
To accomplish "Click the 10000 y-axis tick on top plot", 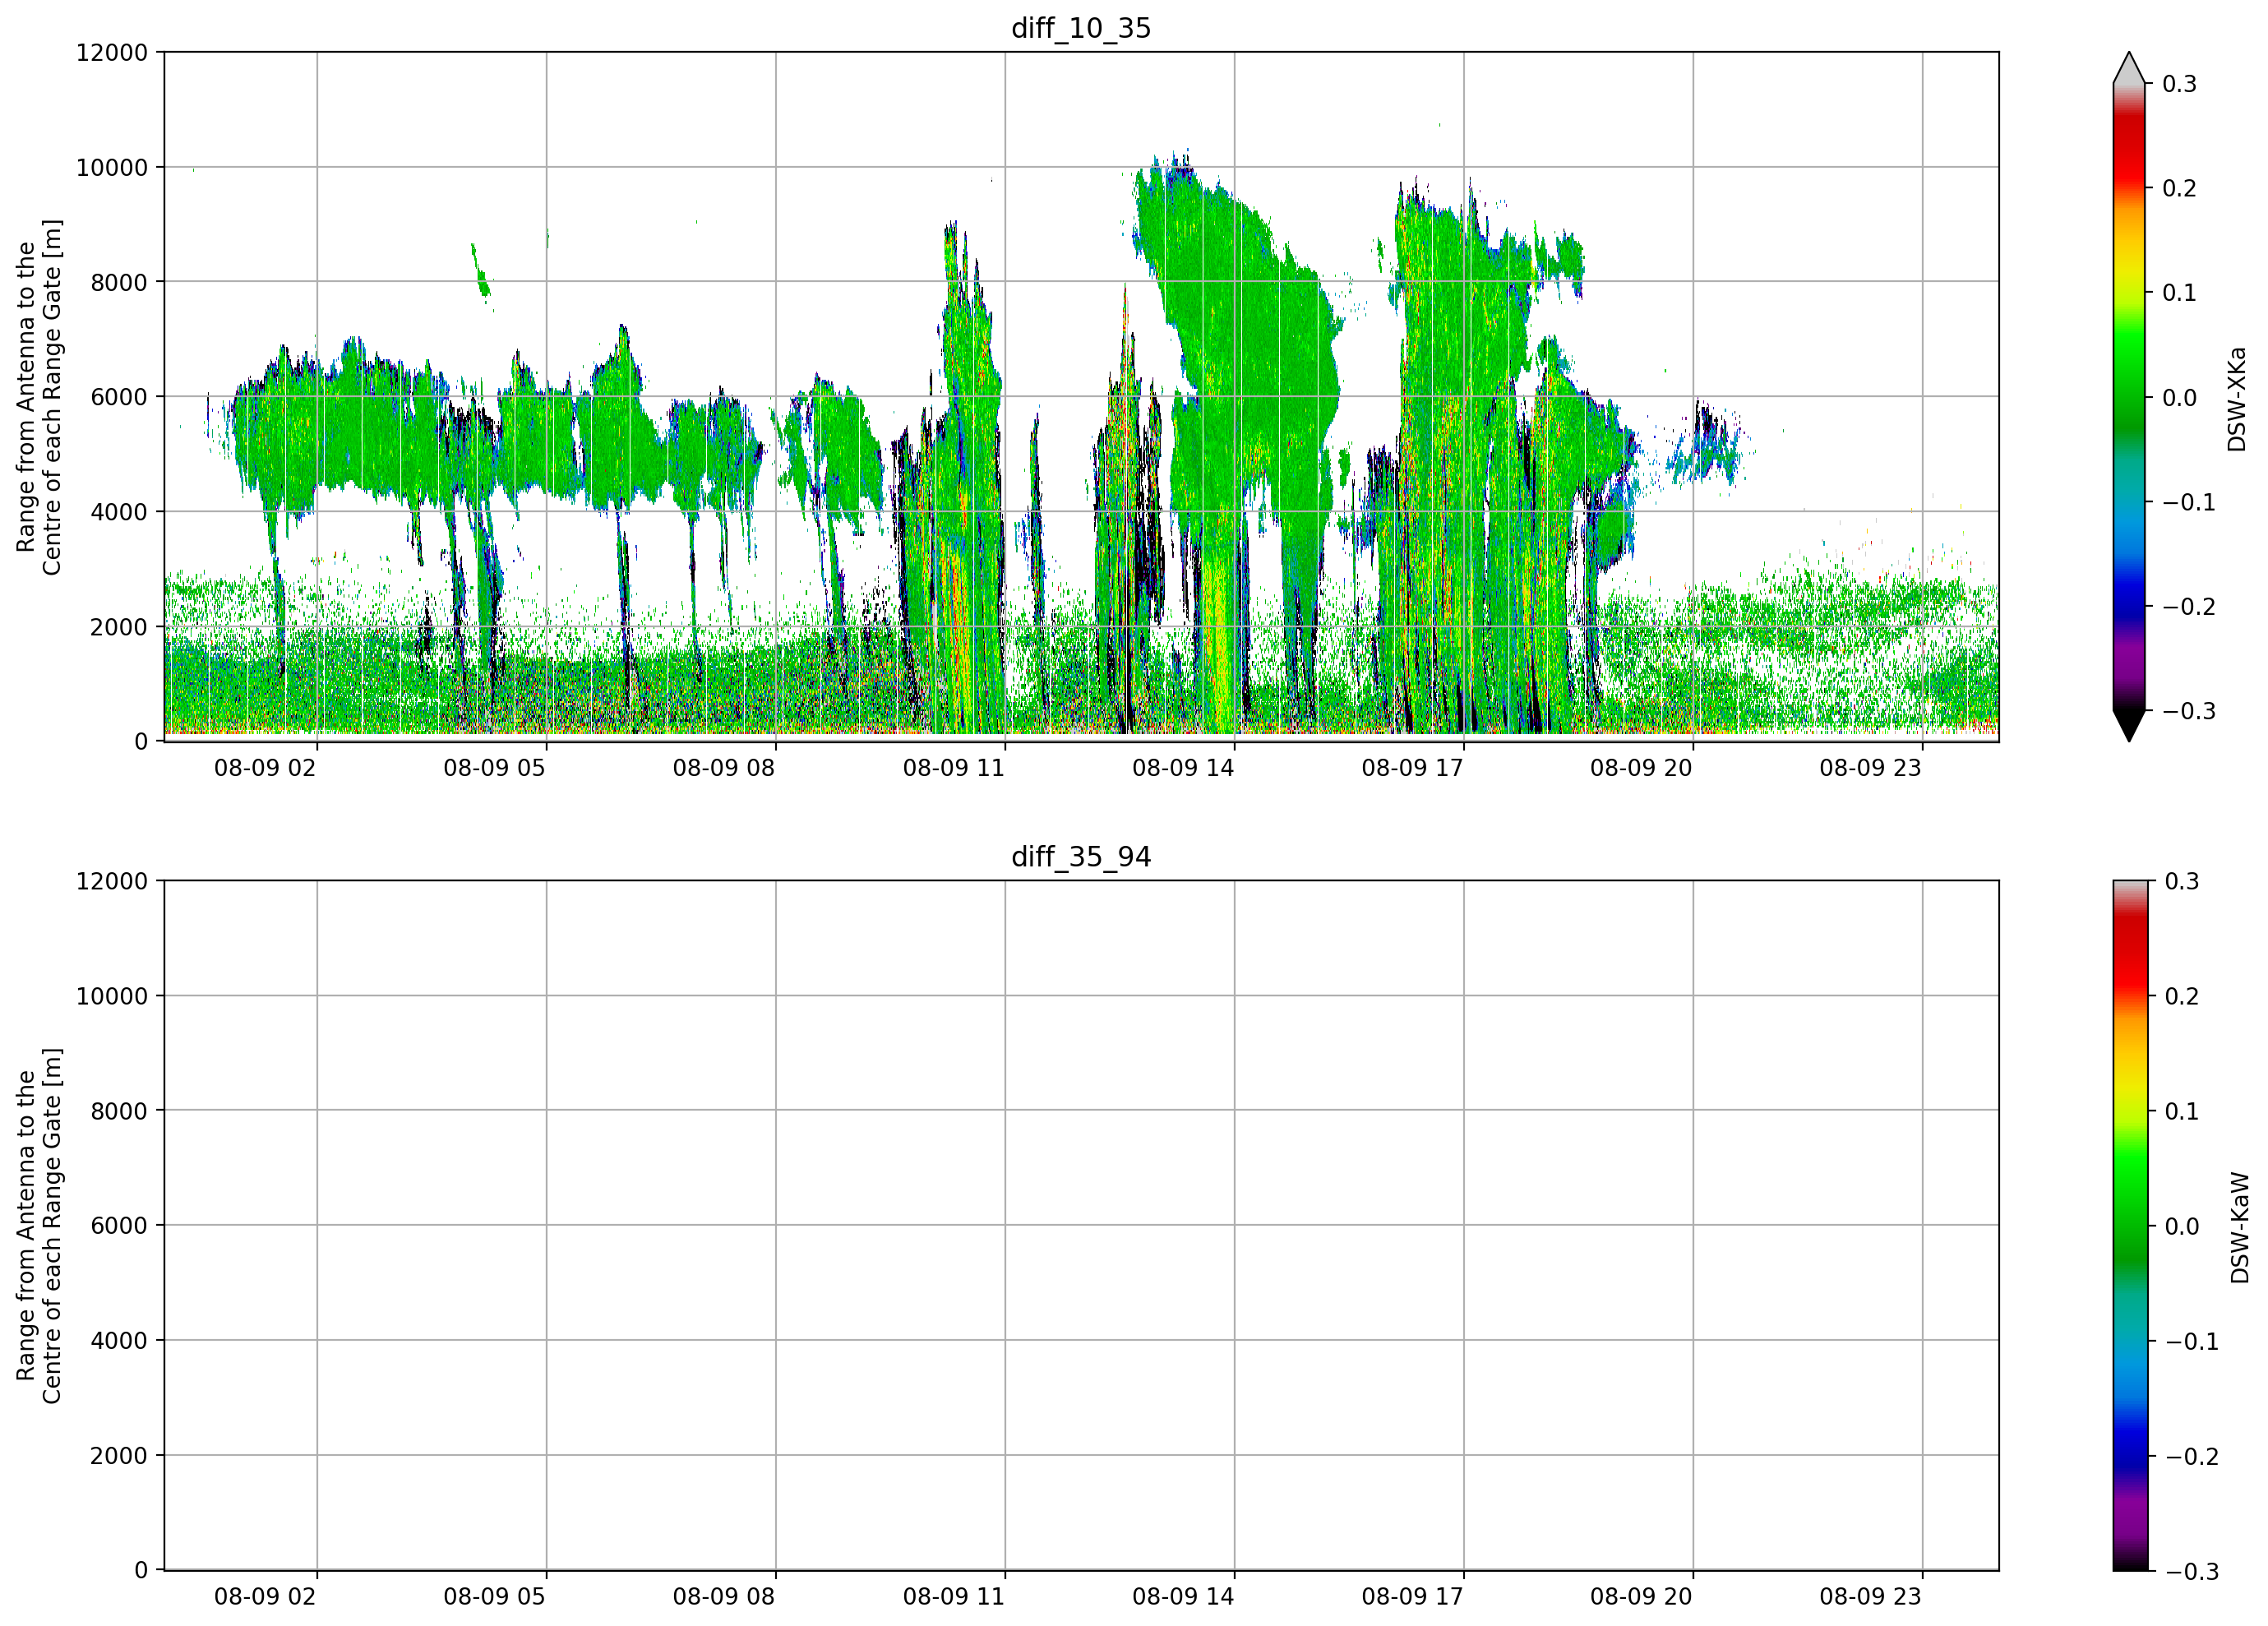I will tap(112, 168).
